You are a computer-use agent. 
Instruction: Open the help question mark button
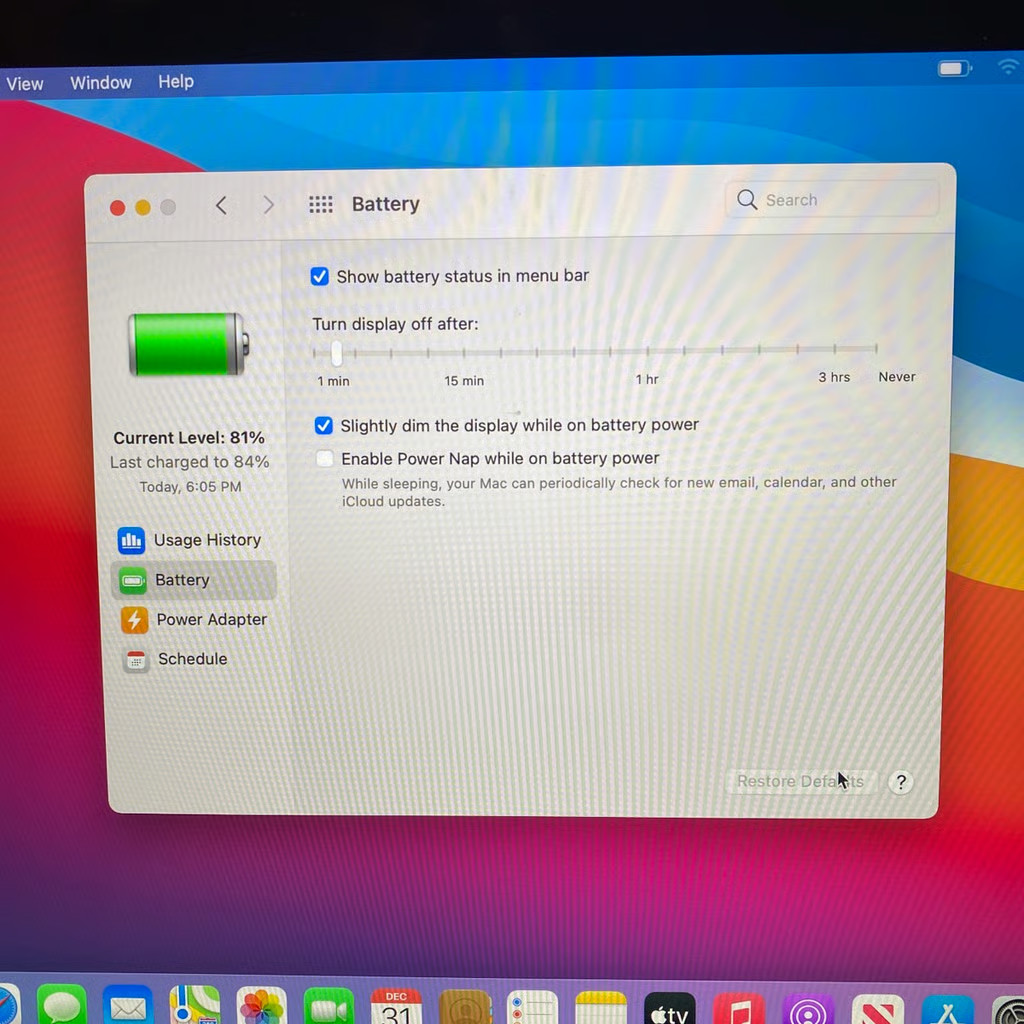pyautogui.click(x=901, y=782)
